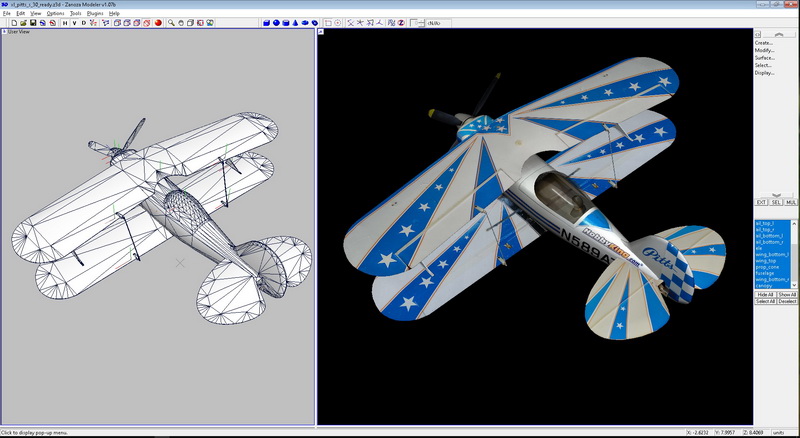Create a new file from toolbar
800x438 pixels.
(x=14, y=23)
